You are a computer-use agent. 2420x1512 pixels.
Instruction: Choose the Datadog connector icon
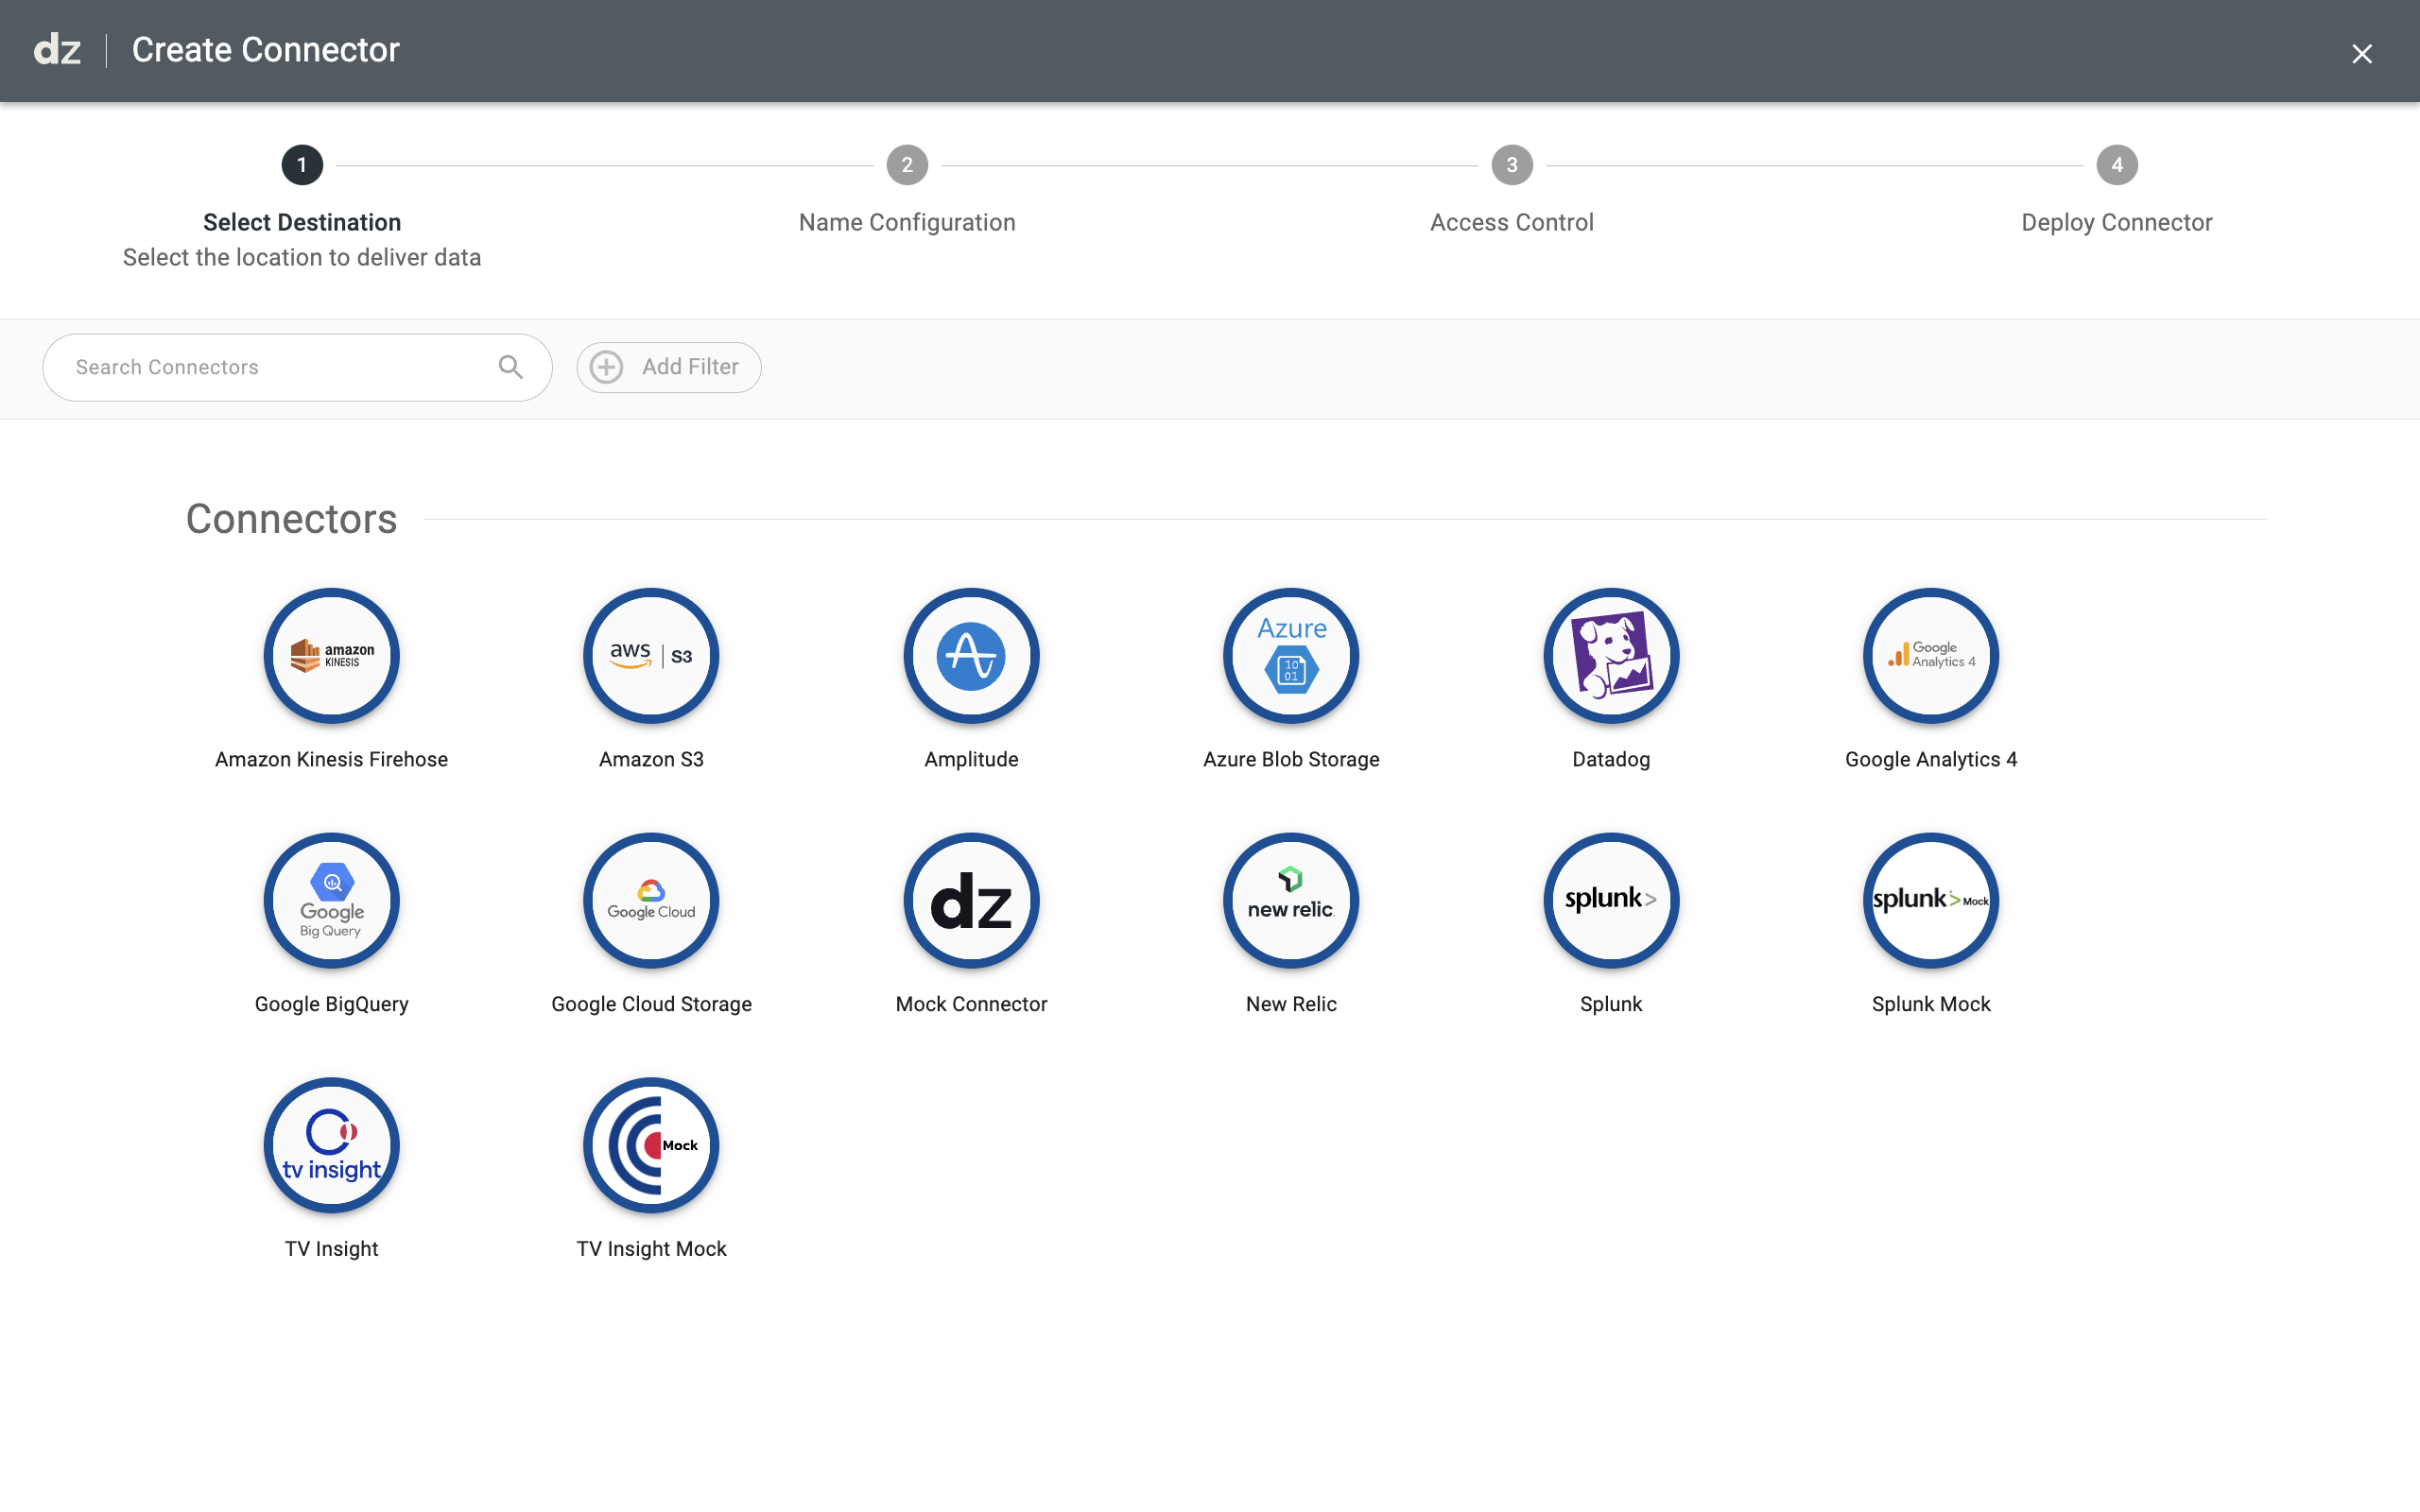[x=1611, y=656]
